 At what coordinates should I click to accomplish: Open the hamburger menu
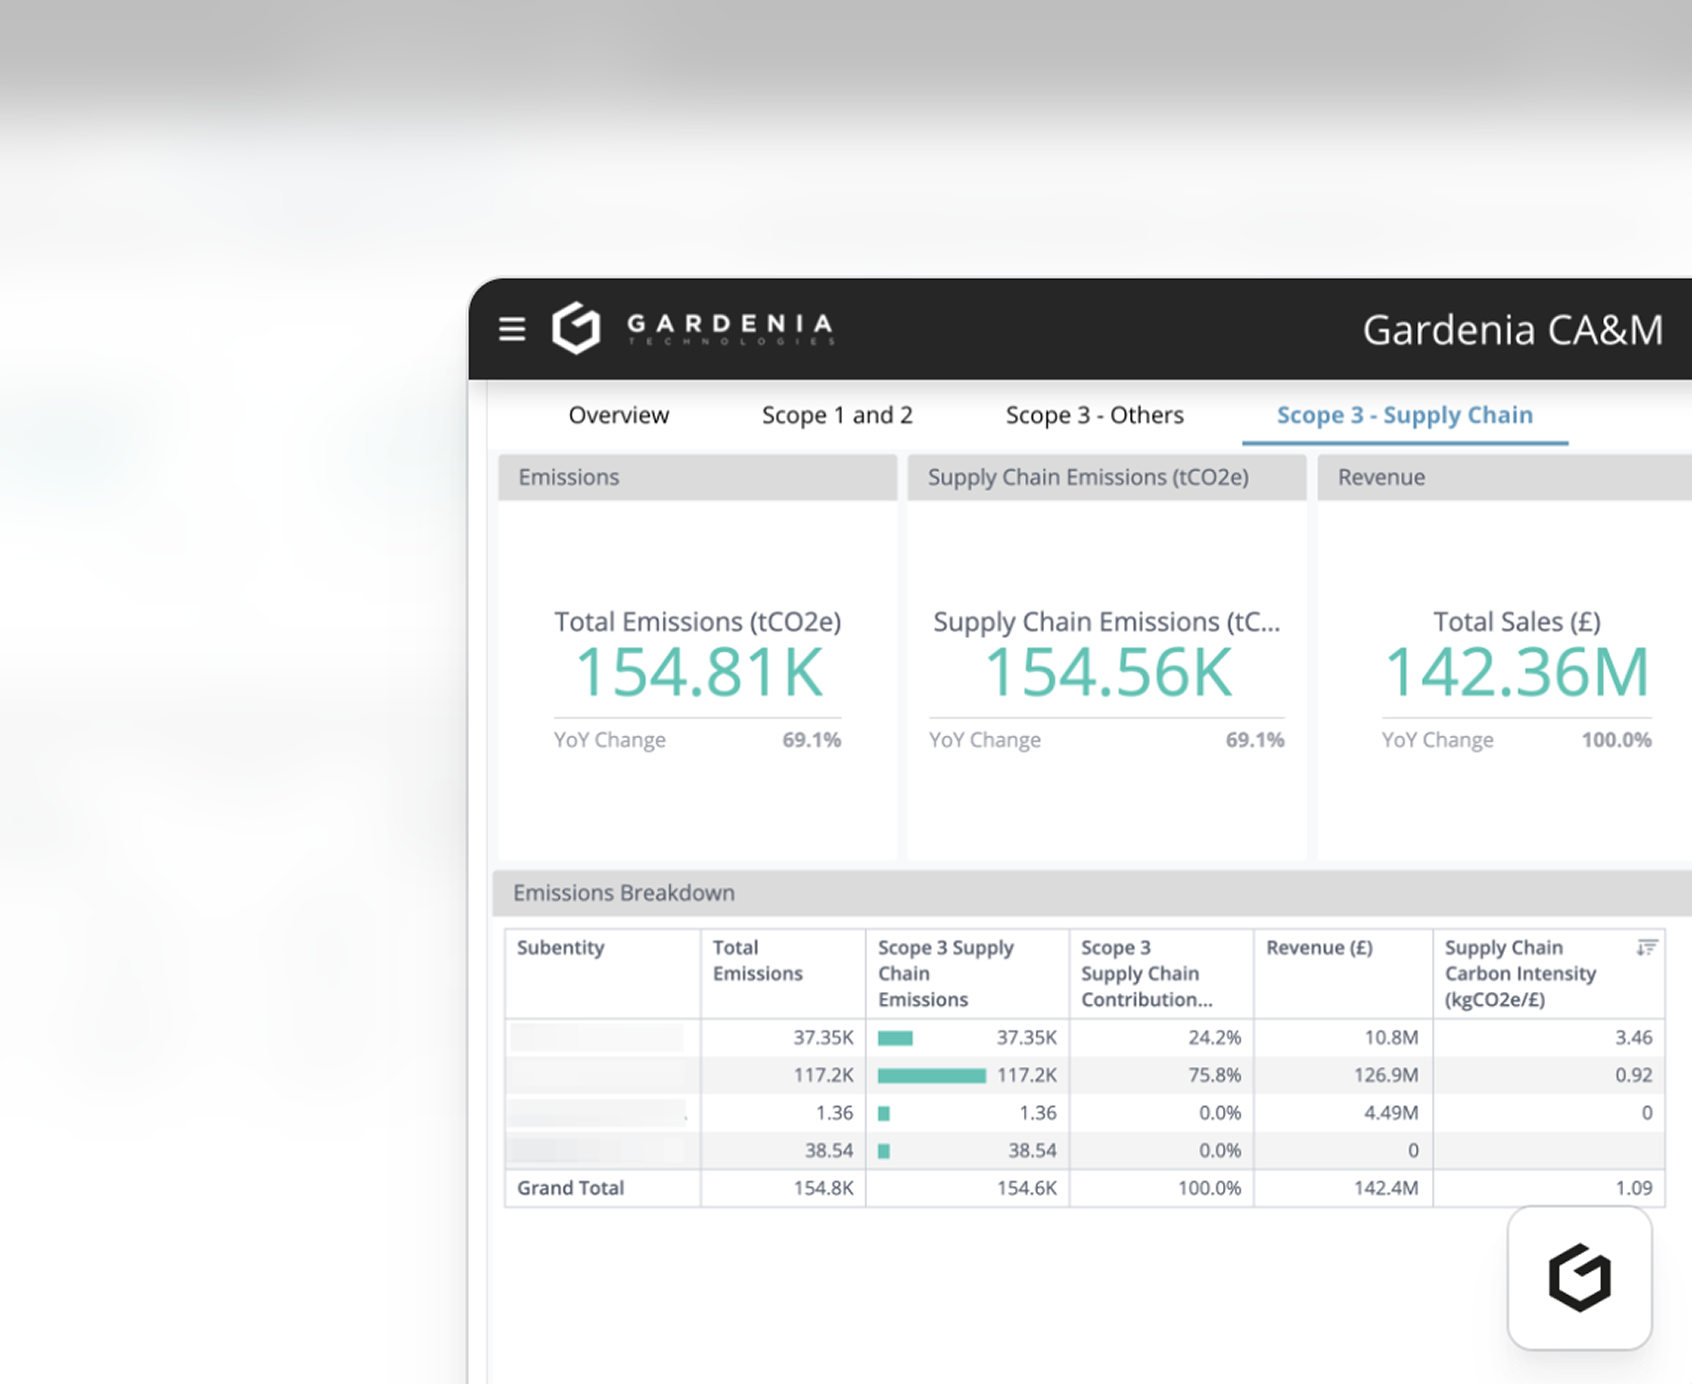tap(512, 329)
